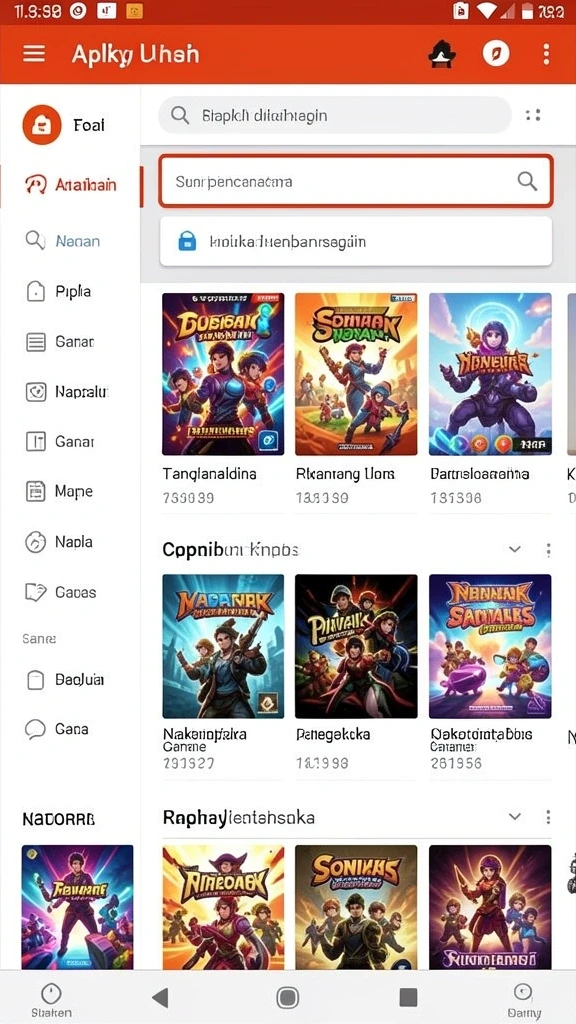Open the Darmsloaarina game cover
The width and height of the screenshot is (576, 1024).
pos(490,374)
